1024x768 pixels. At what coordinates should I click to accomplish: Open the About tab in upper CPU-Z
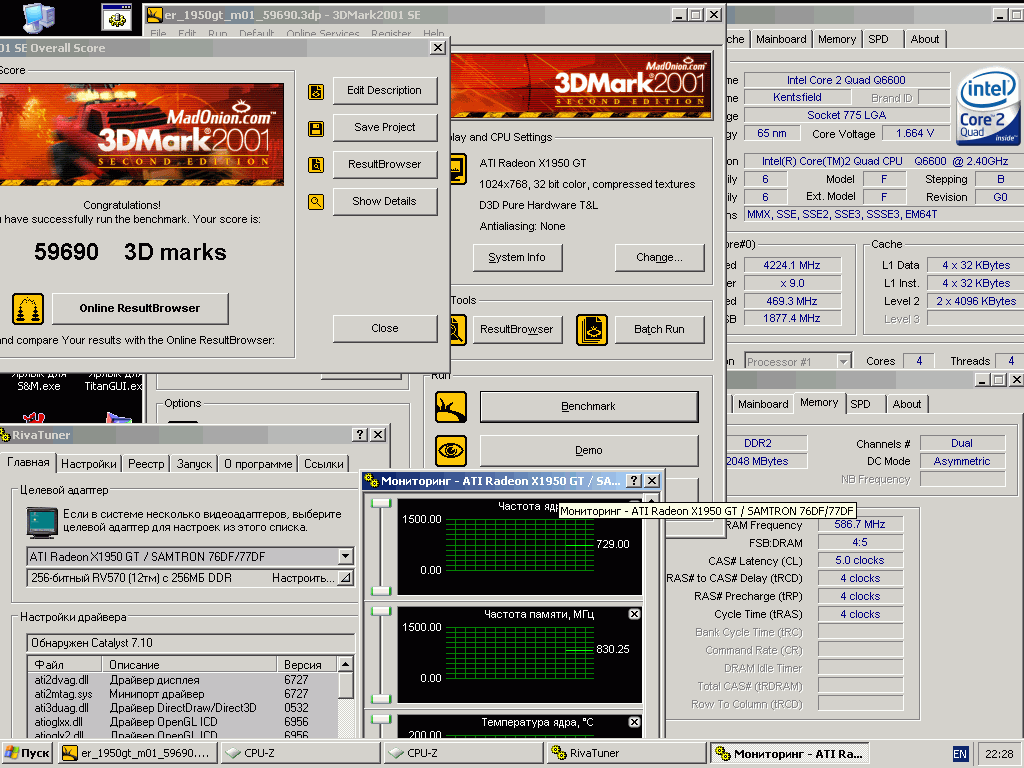click(x=925, y=39)
